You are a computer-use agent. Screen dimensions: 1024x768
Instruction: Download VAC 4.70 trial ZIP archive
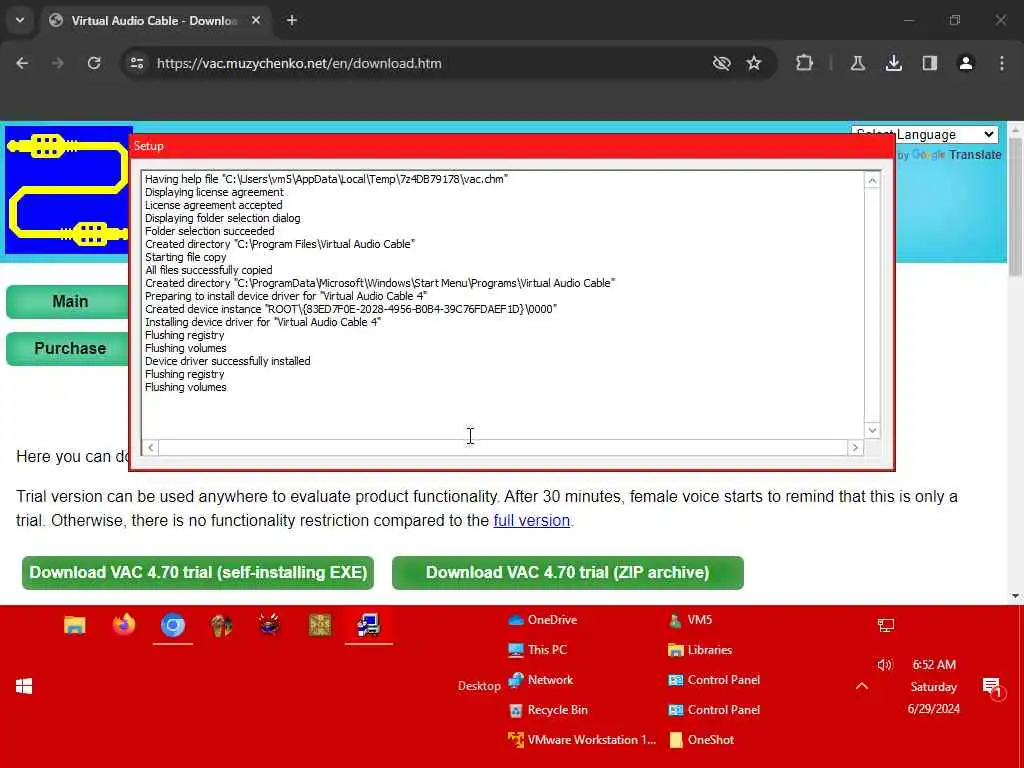coord(568,573)
